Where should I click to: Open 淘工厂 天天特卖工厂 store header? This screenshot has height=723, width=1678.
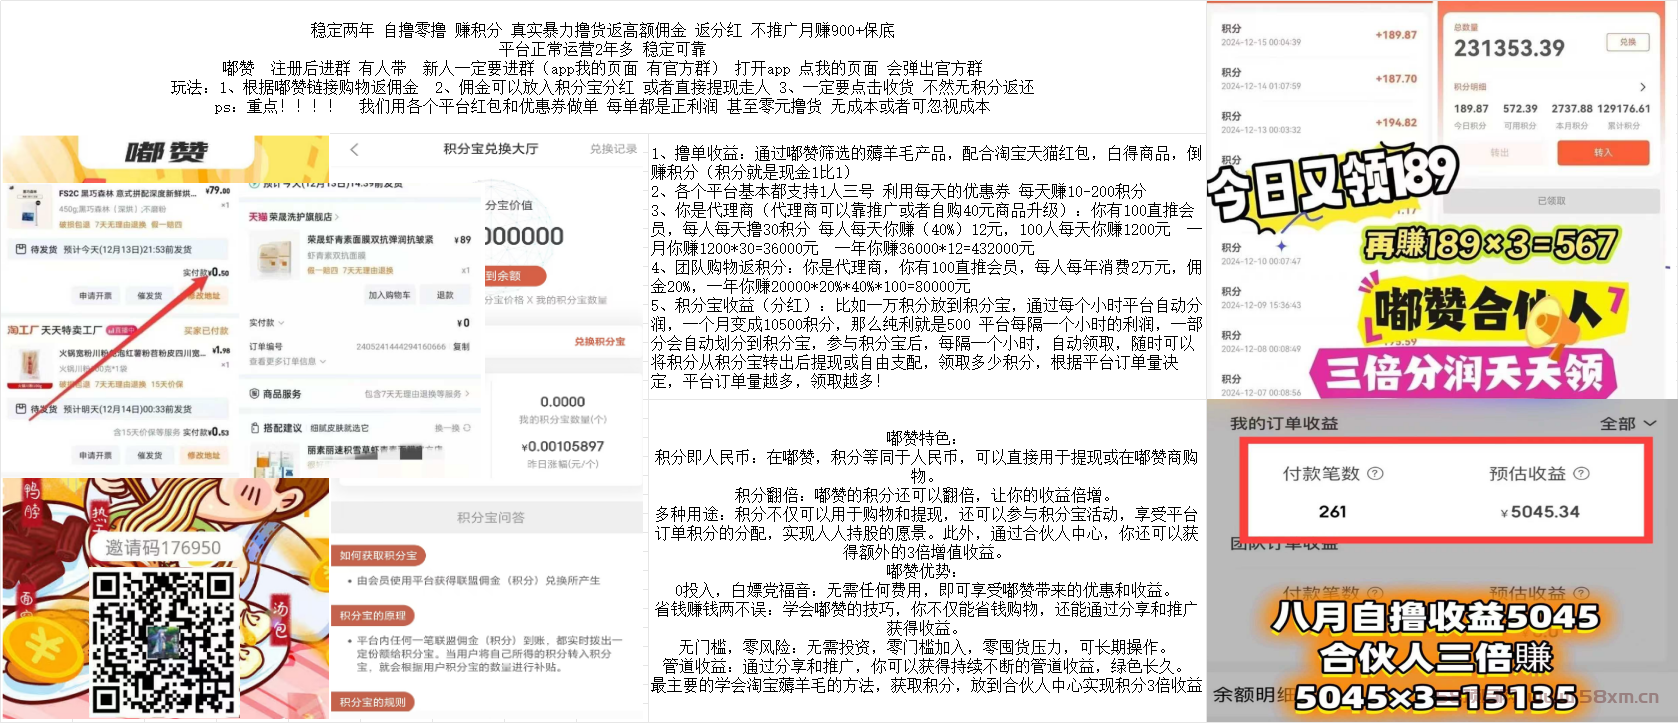(55, 330)
